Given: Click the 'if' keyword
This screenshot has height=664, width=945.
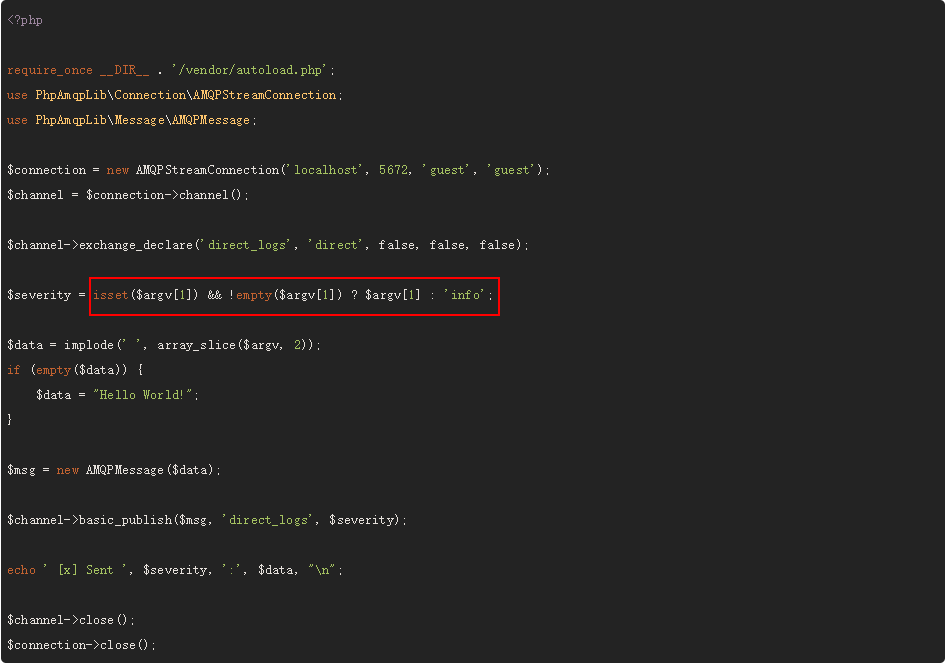Looking at the screenshot, I should point(14,370).
